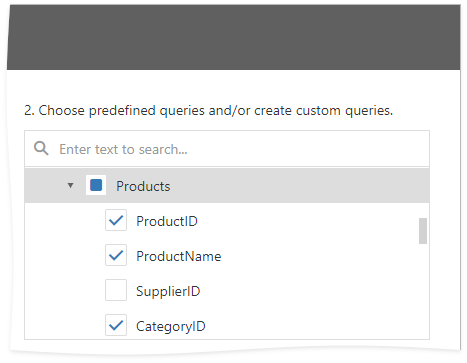Select the Products tree item label
Viewport: 467px width, 363px height.
143,186
